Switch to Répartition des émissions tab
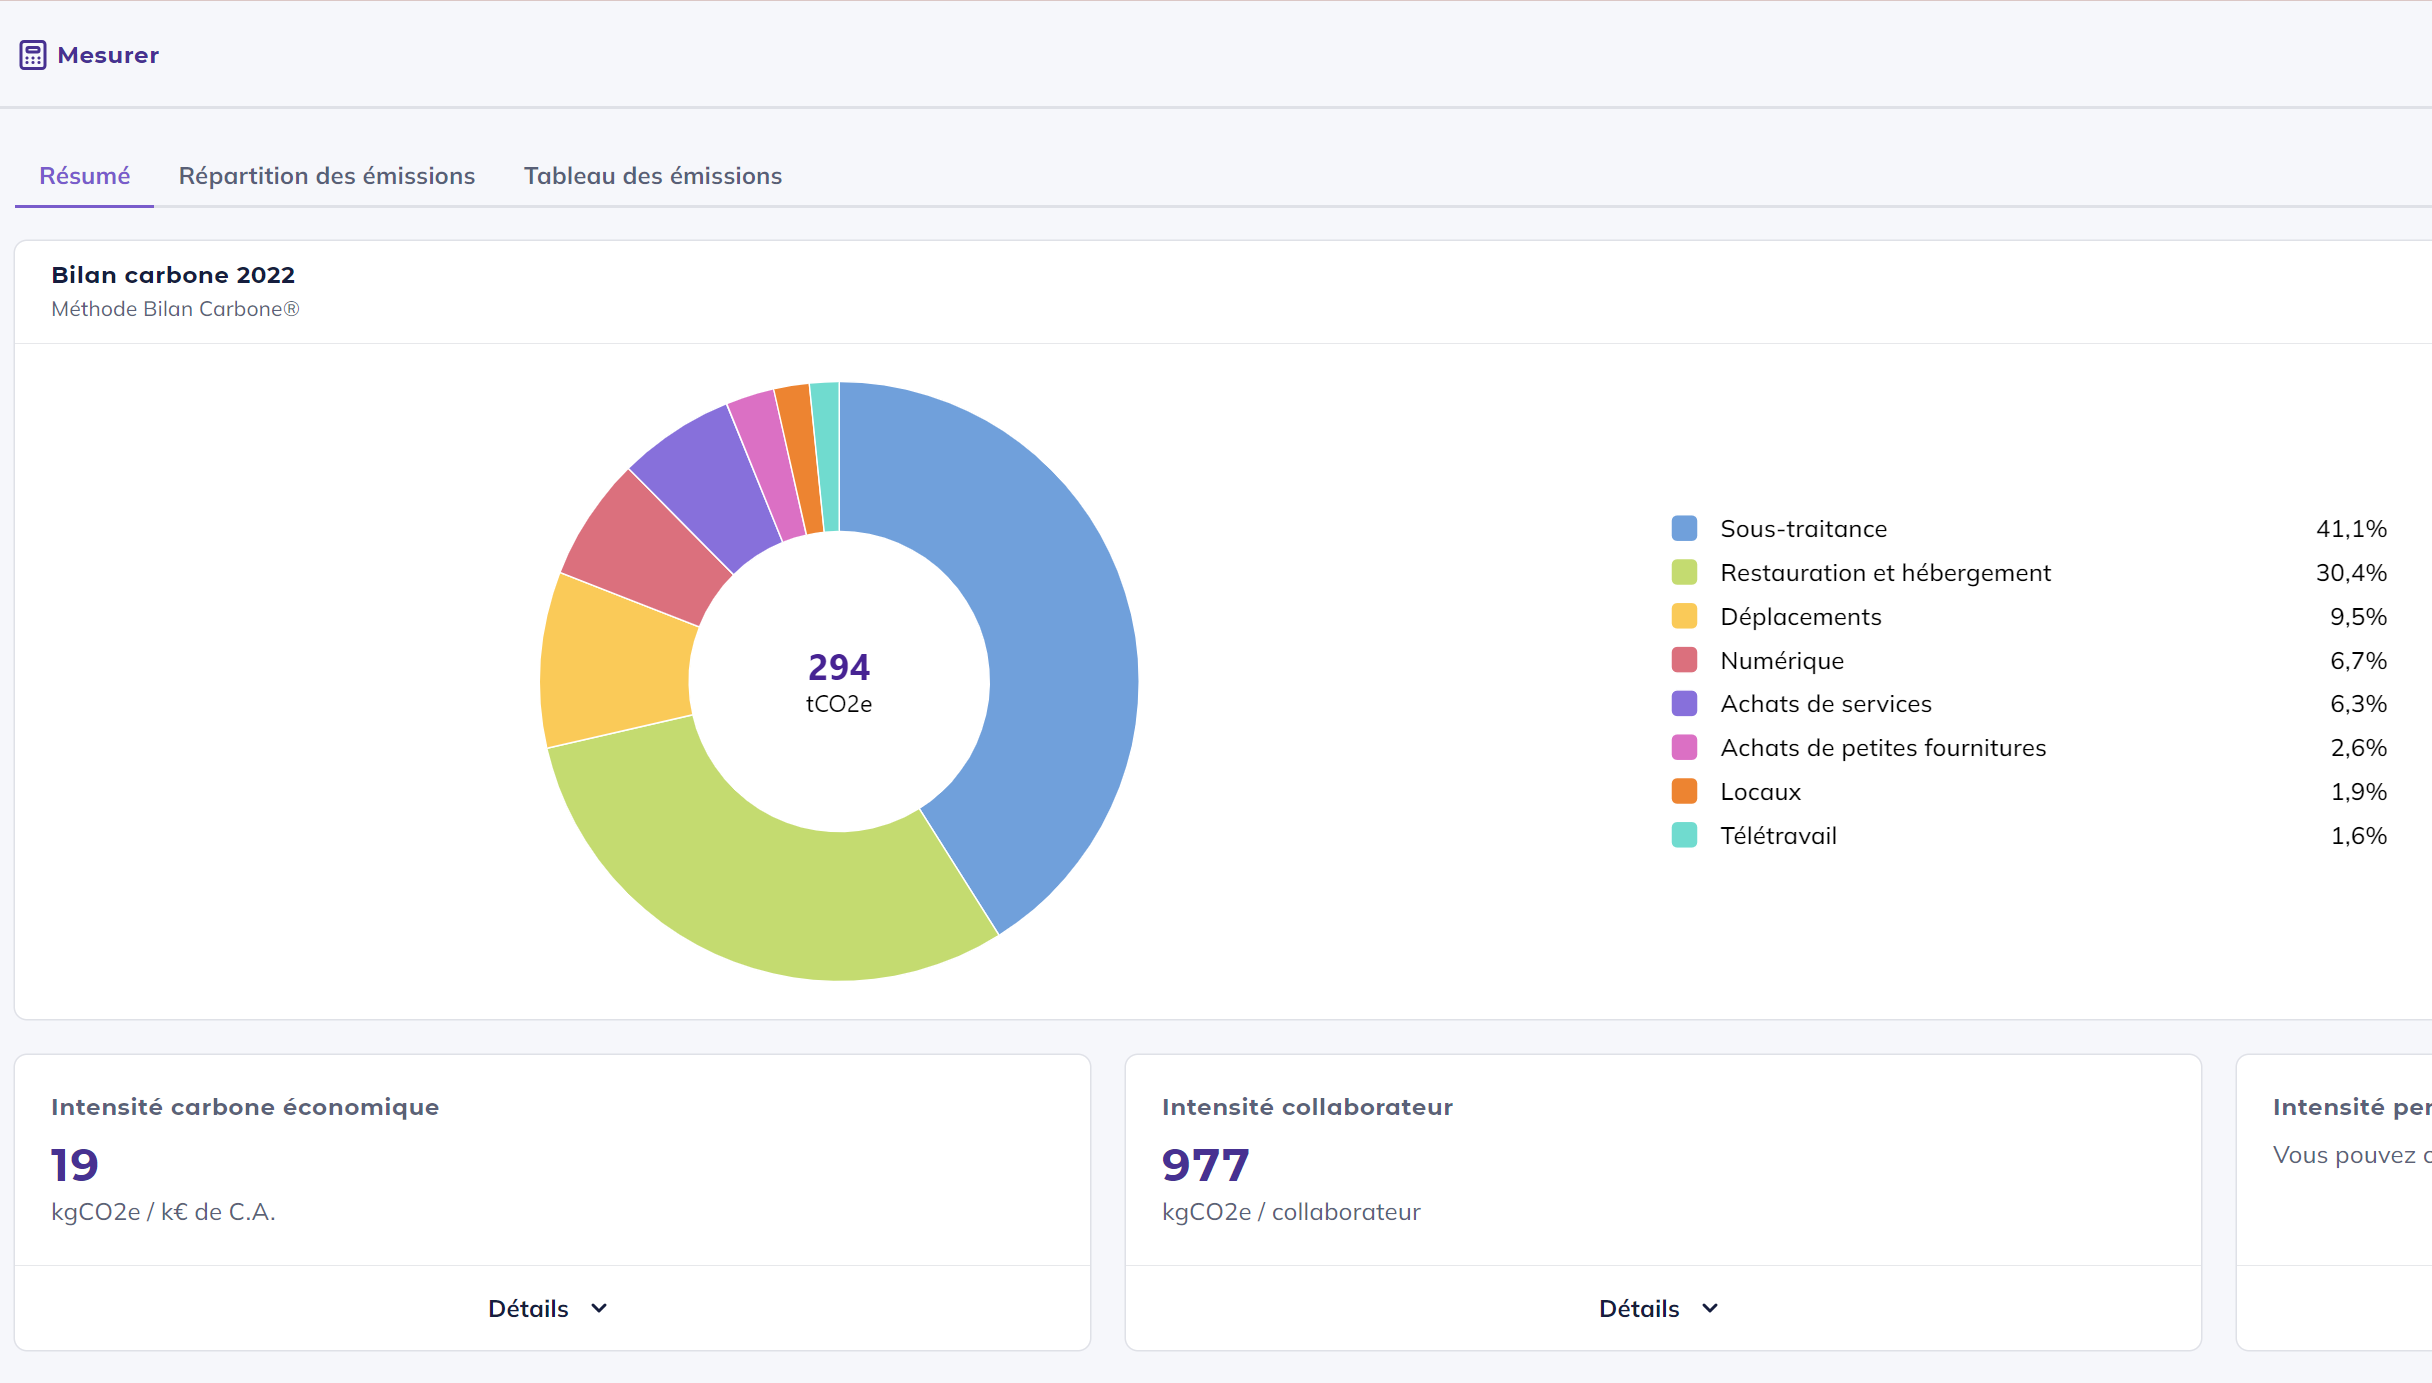Screen dimensions: 2432x1383 click(326, 176)
